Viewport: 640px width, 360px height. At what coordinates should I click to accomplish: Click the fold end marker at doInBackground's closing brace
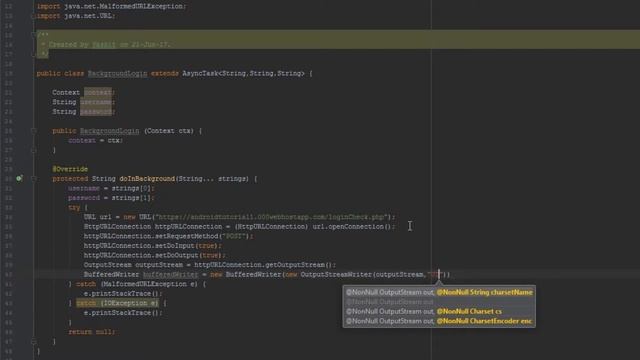coord(34,341)
